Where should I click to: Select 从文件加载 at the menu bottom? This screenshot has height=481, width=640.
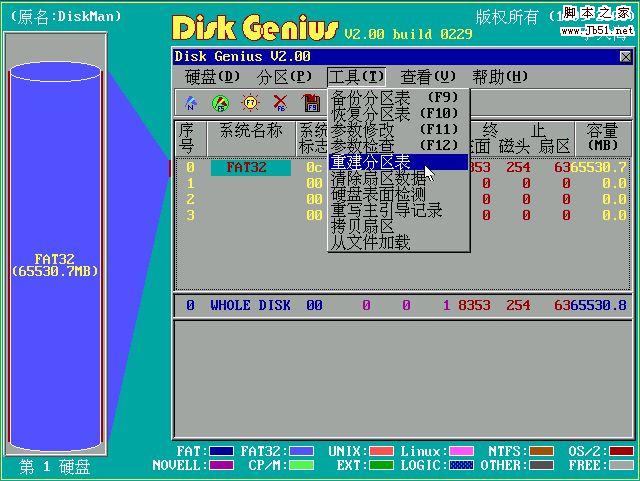[370, 242]
